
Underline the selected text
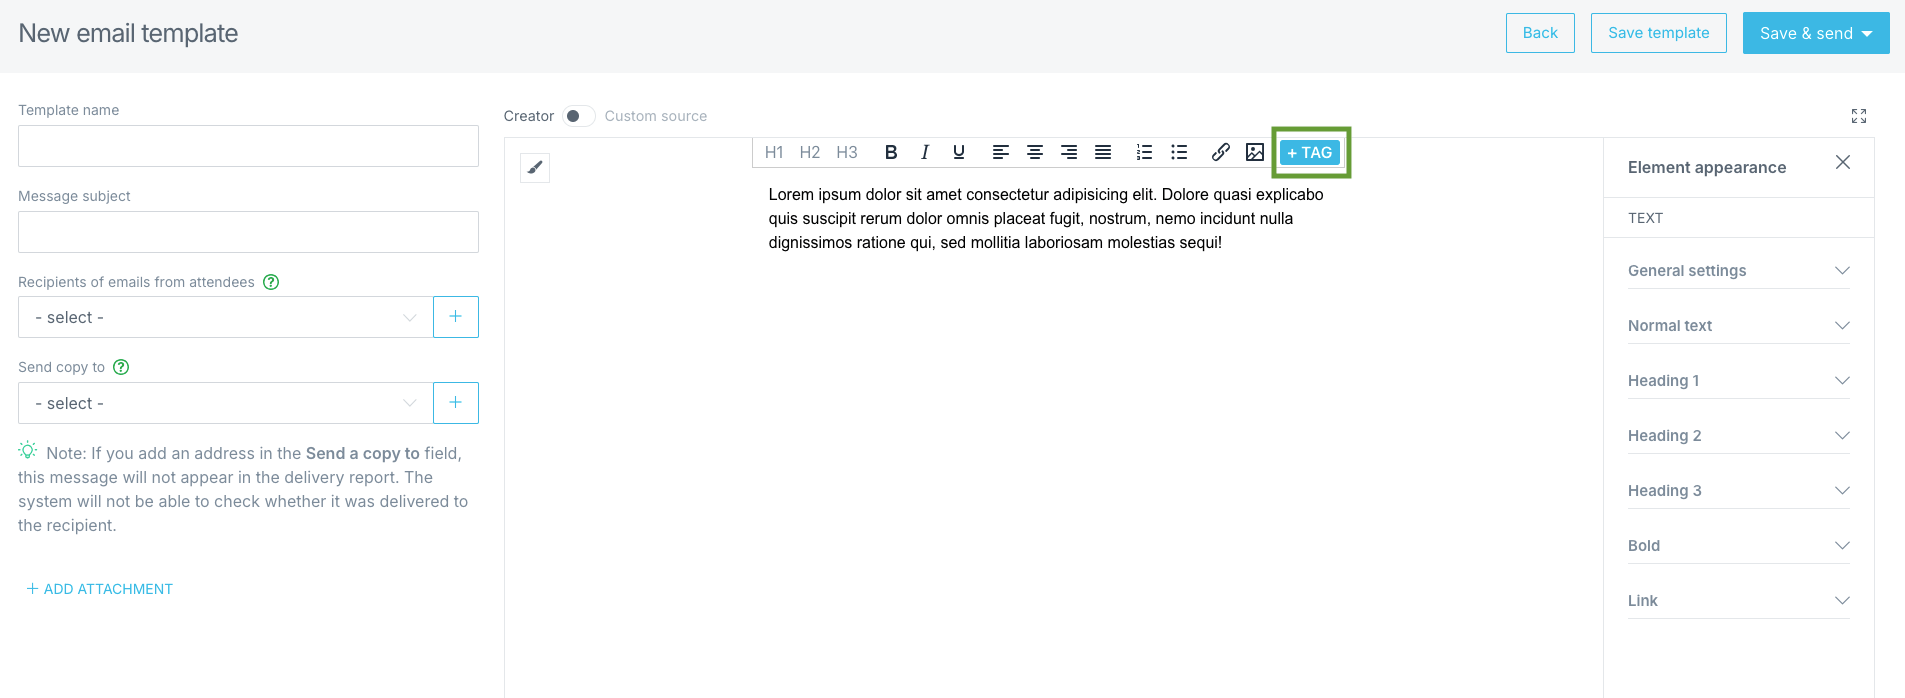pyautogui.click(x=959, y=152)
